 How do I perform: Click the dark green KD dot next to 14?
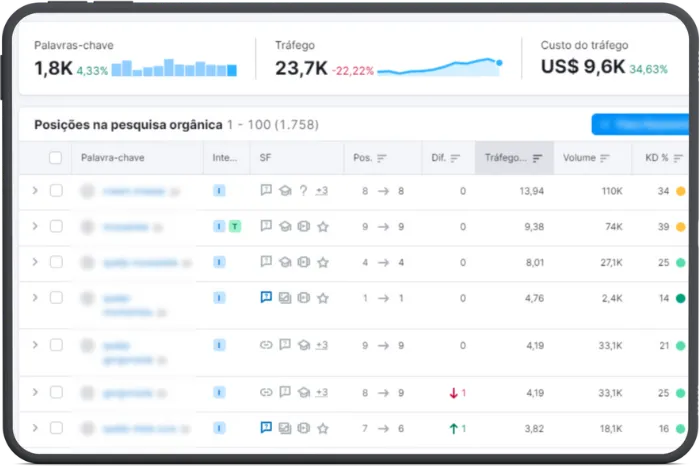680,298
